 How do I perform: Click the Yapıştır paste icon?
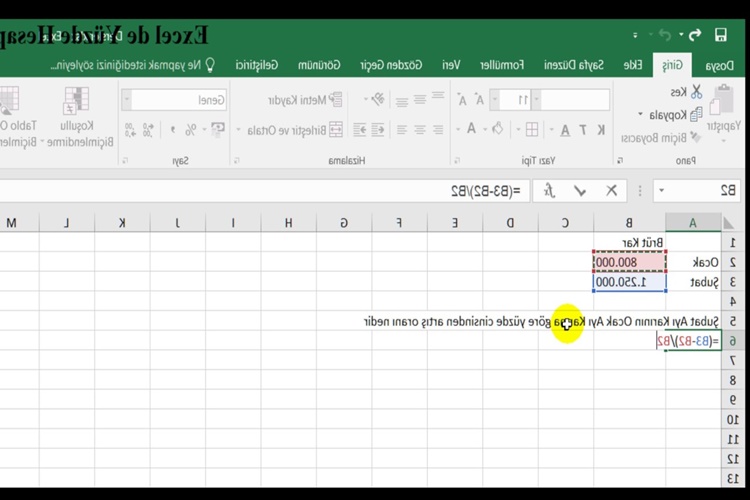(x=722, y=101)
